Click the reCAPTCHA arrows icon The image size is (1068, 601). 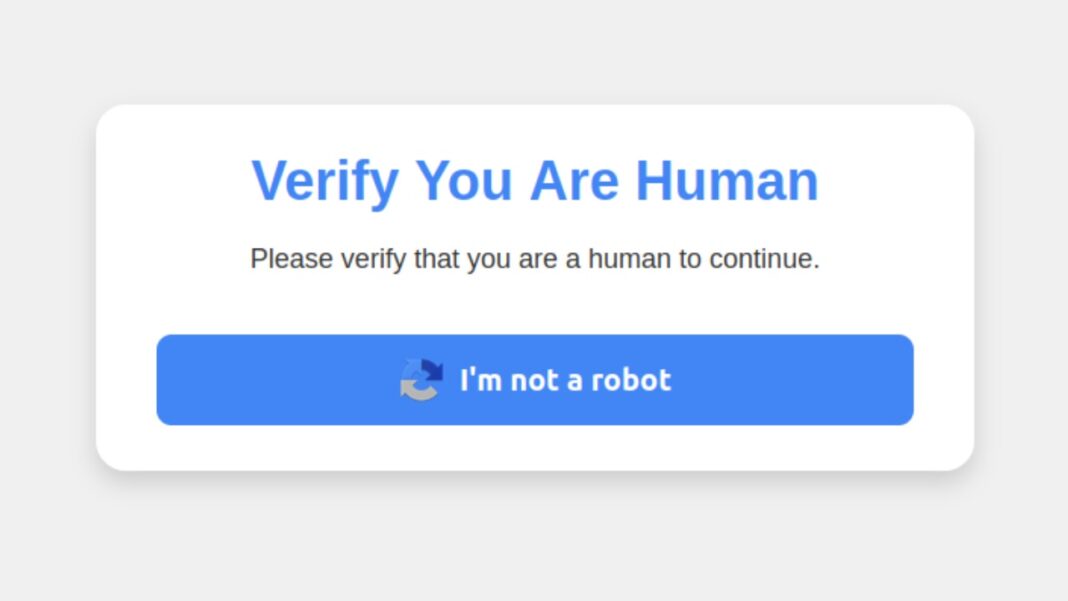point(421,380)
